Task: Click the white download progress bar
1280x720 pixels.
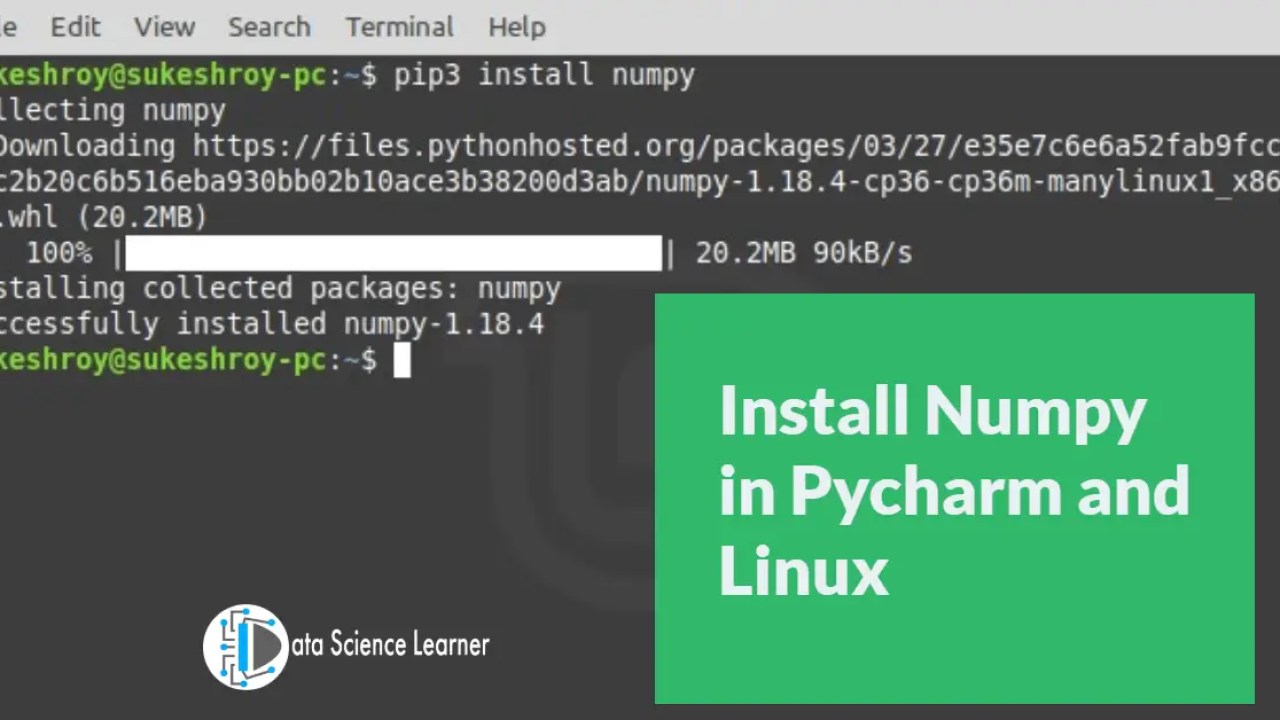Action: (x=394, y=253)
